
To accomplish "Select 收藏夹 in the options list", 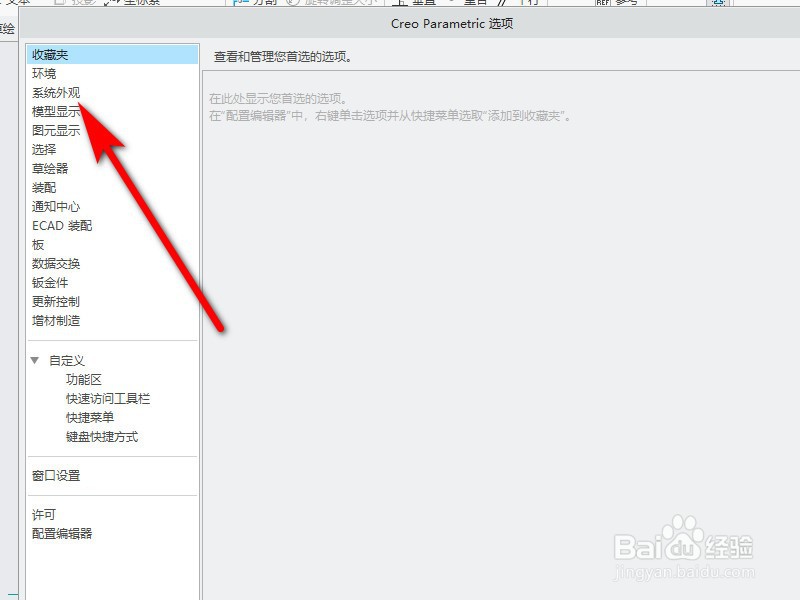I will (112, 55).
